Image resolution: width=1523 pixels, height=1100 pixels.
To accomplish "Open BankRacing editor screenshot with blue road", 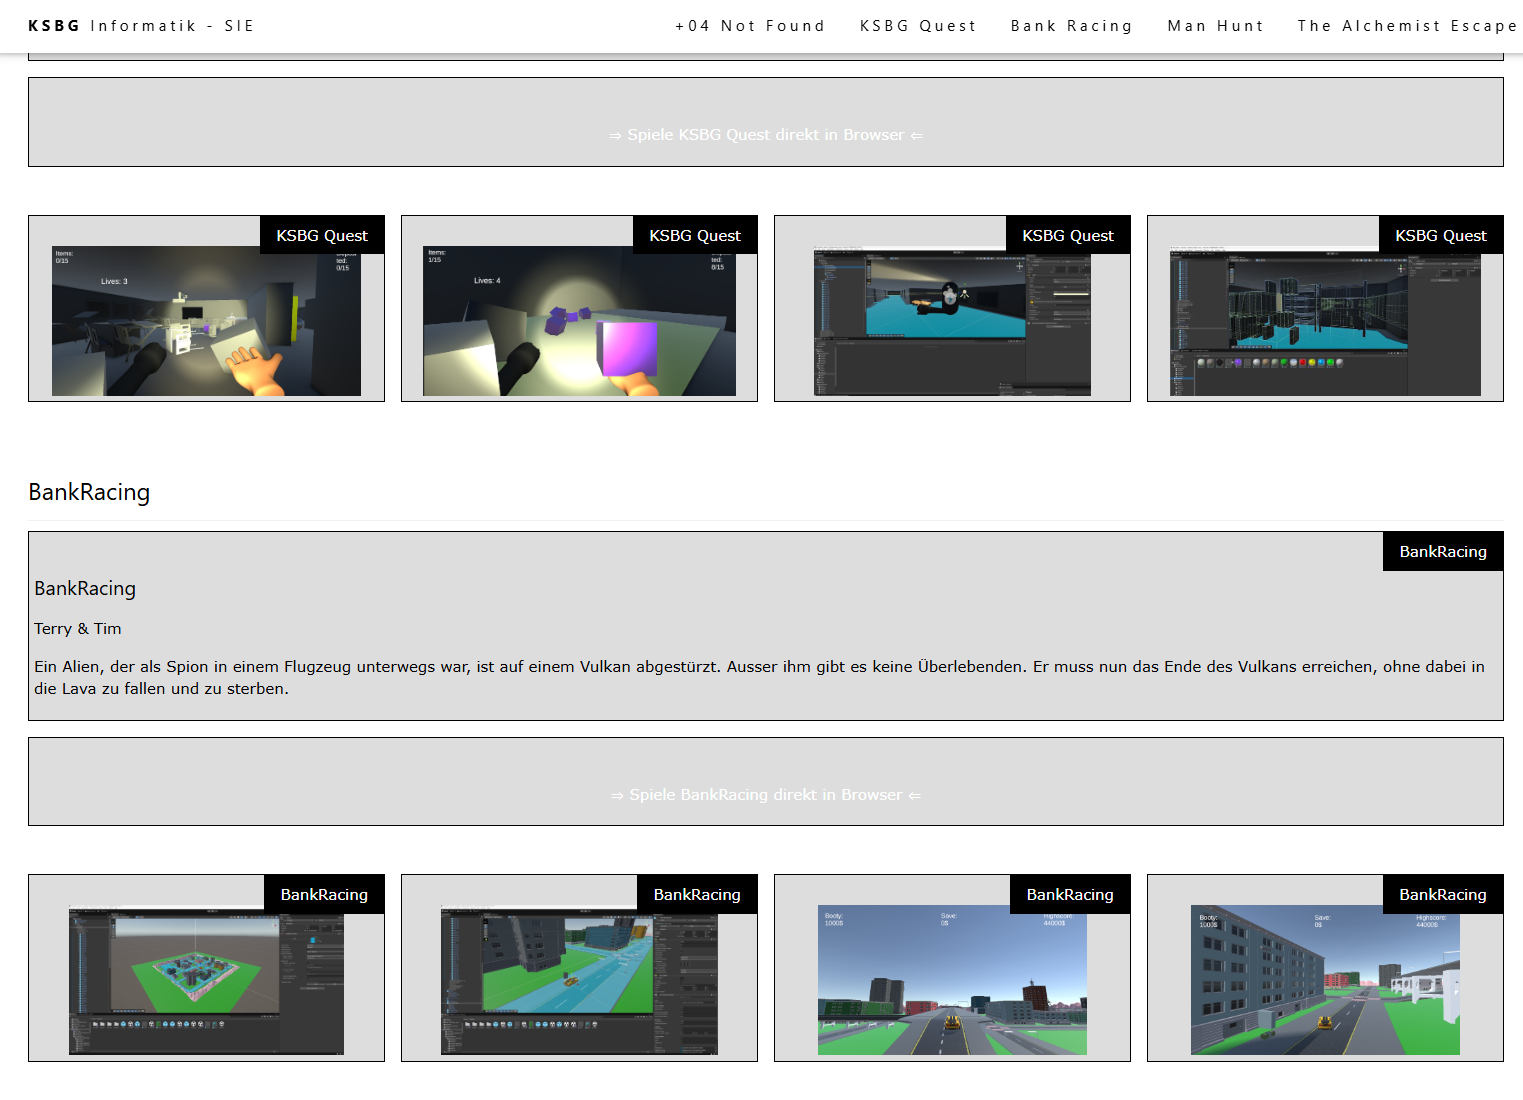I will click(x=579, y=980).
